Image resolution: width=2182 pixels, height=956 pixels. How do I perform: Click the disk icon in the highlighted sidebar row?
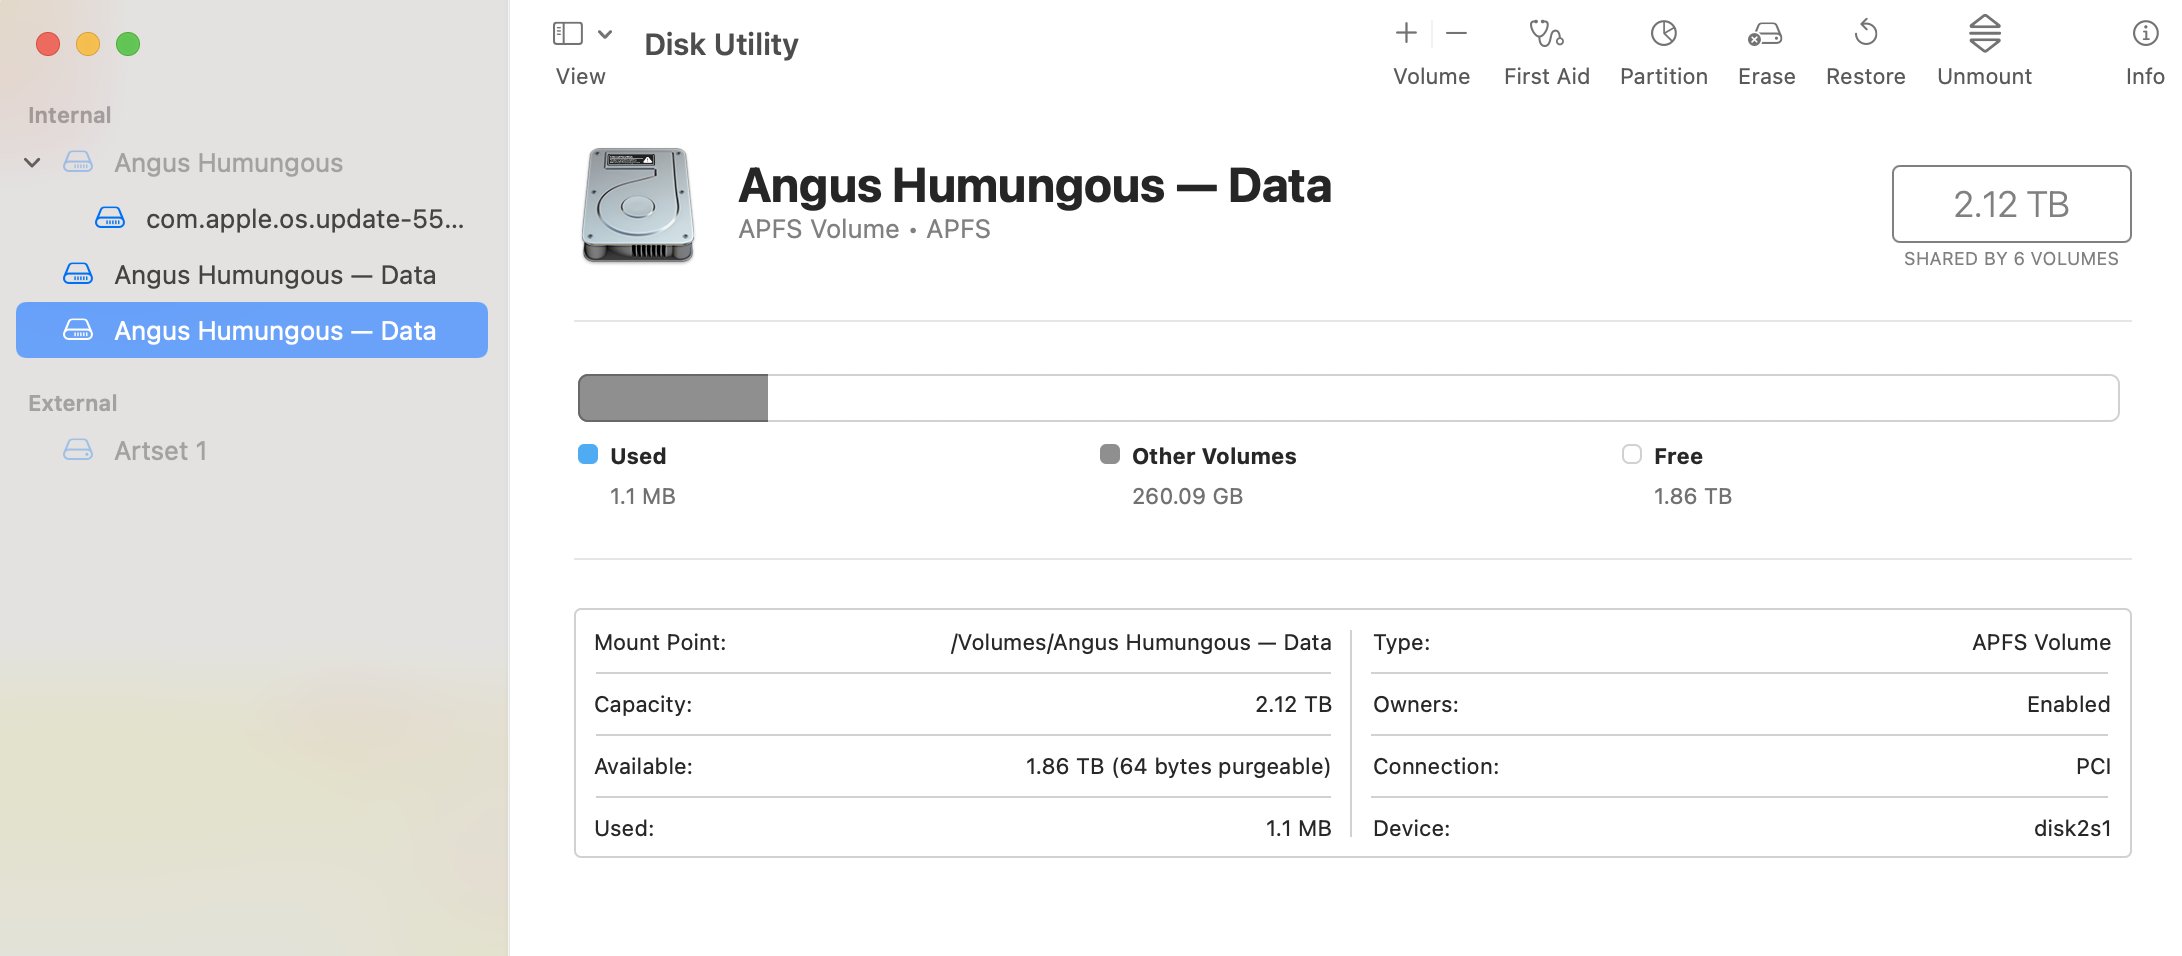coord(78,330)
